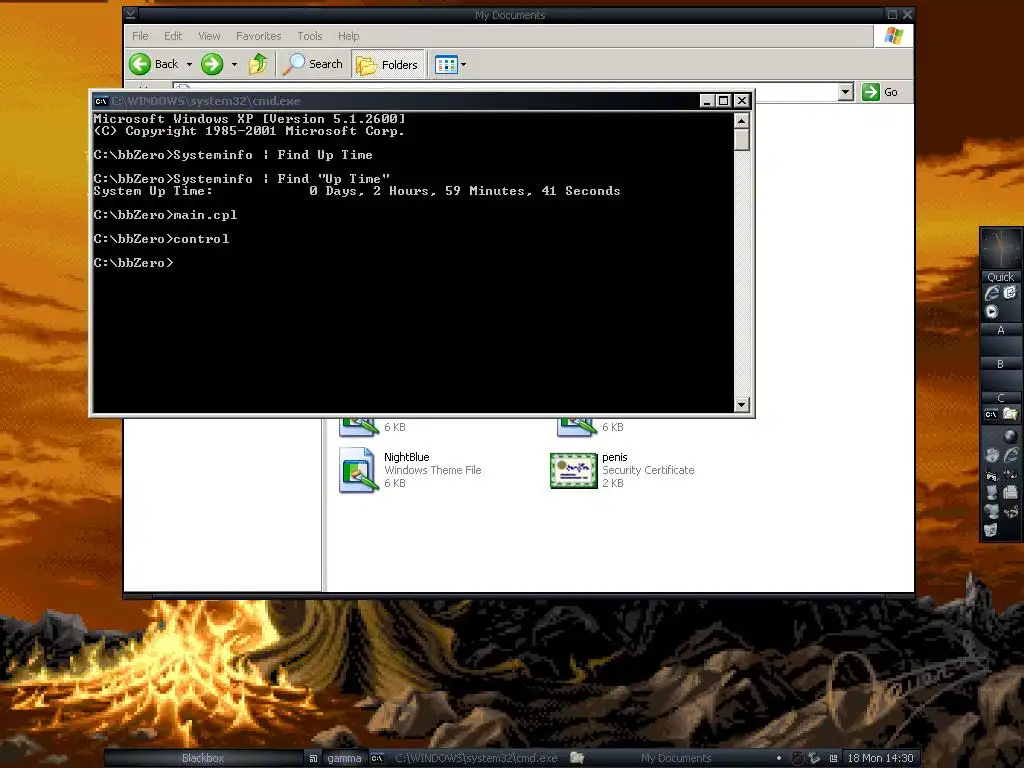The image size is (1024, 768).
Task: Select the Security Certificate file icon
Action: (573, 471)
